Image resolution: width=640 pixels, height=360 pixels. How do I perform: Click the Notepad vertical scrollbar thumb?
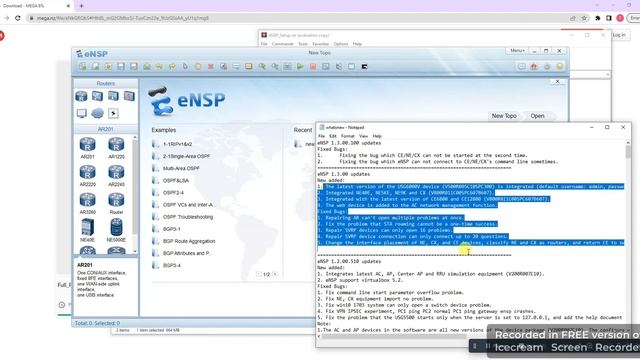628,151
